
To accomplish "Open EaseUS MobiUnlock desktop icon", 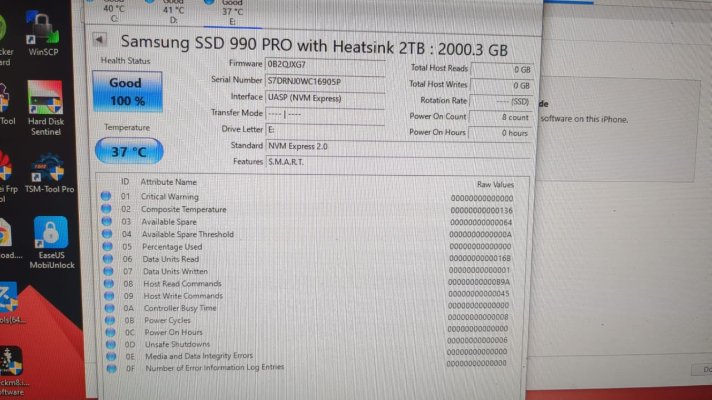I will pos(51,243).
